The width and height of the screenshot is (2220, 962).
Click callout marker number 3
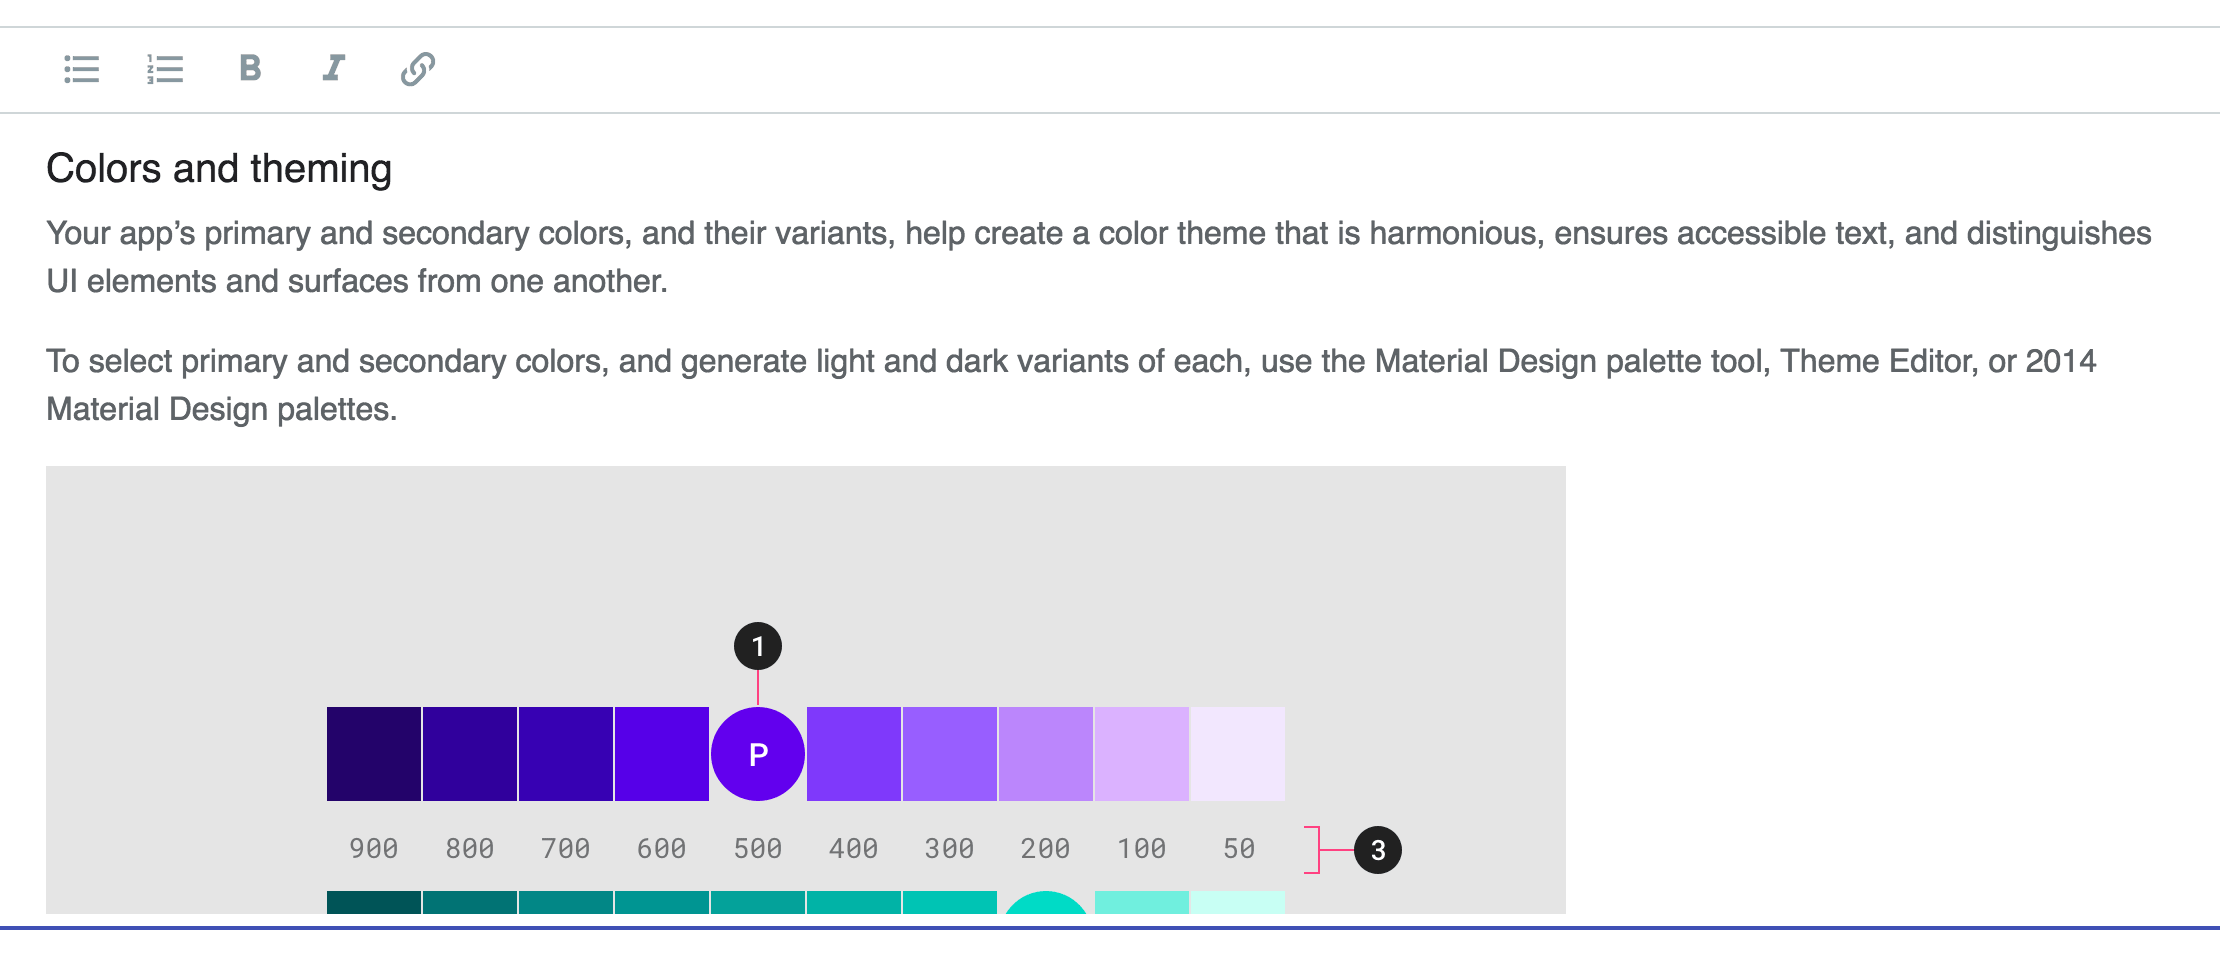coord(1378,850)
